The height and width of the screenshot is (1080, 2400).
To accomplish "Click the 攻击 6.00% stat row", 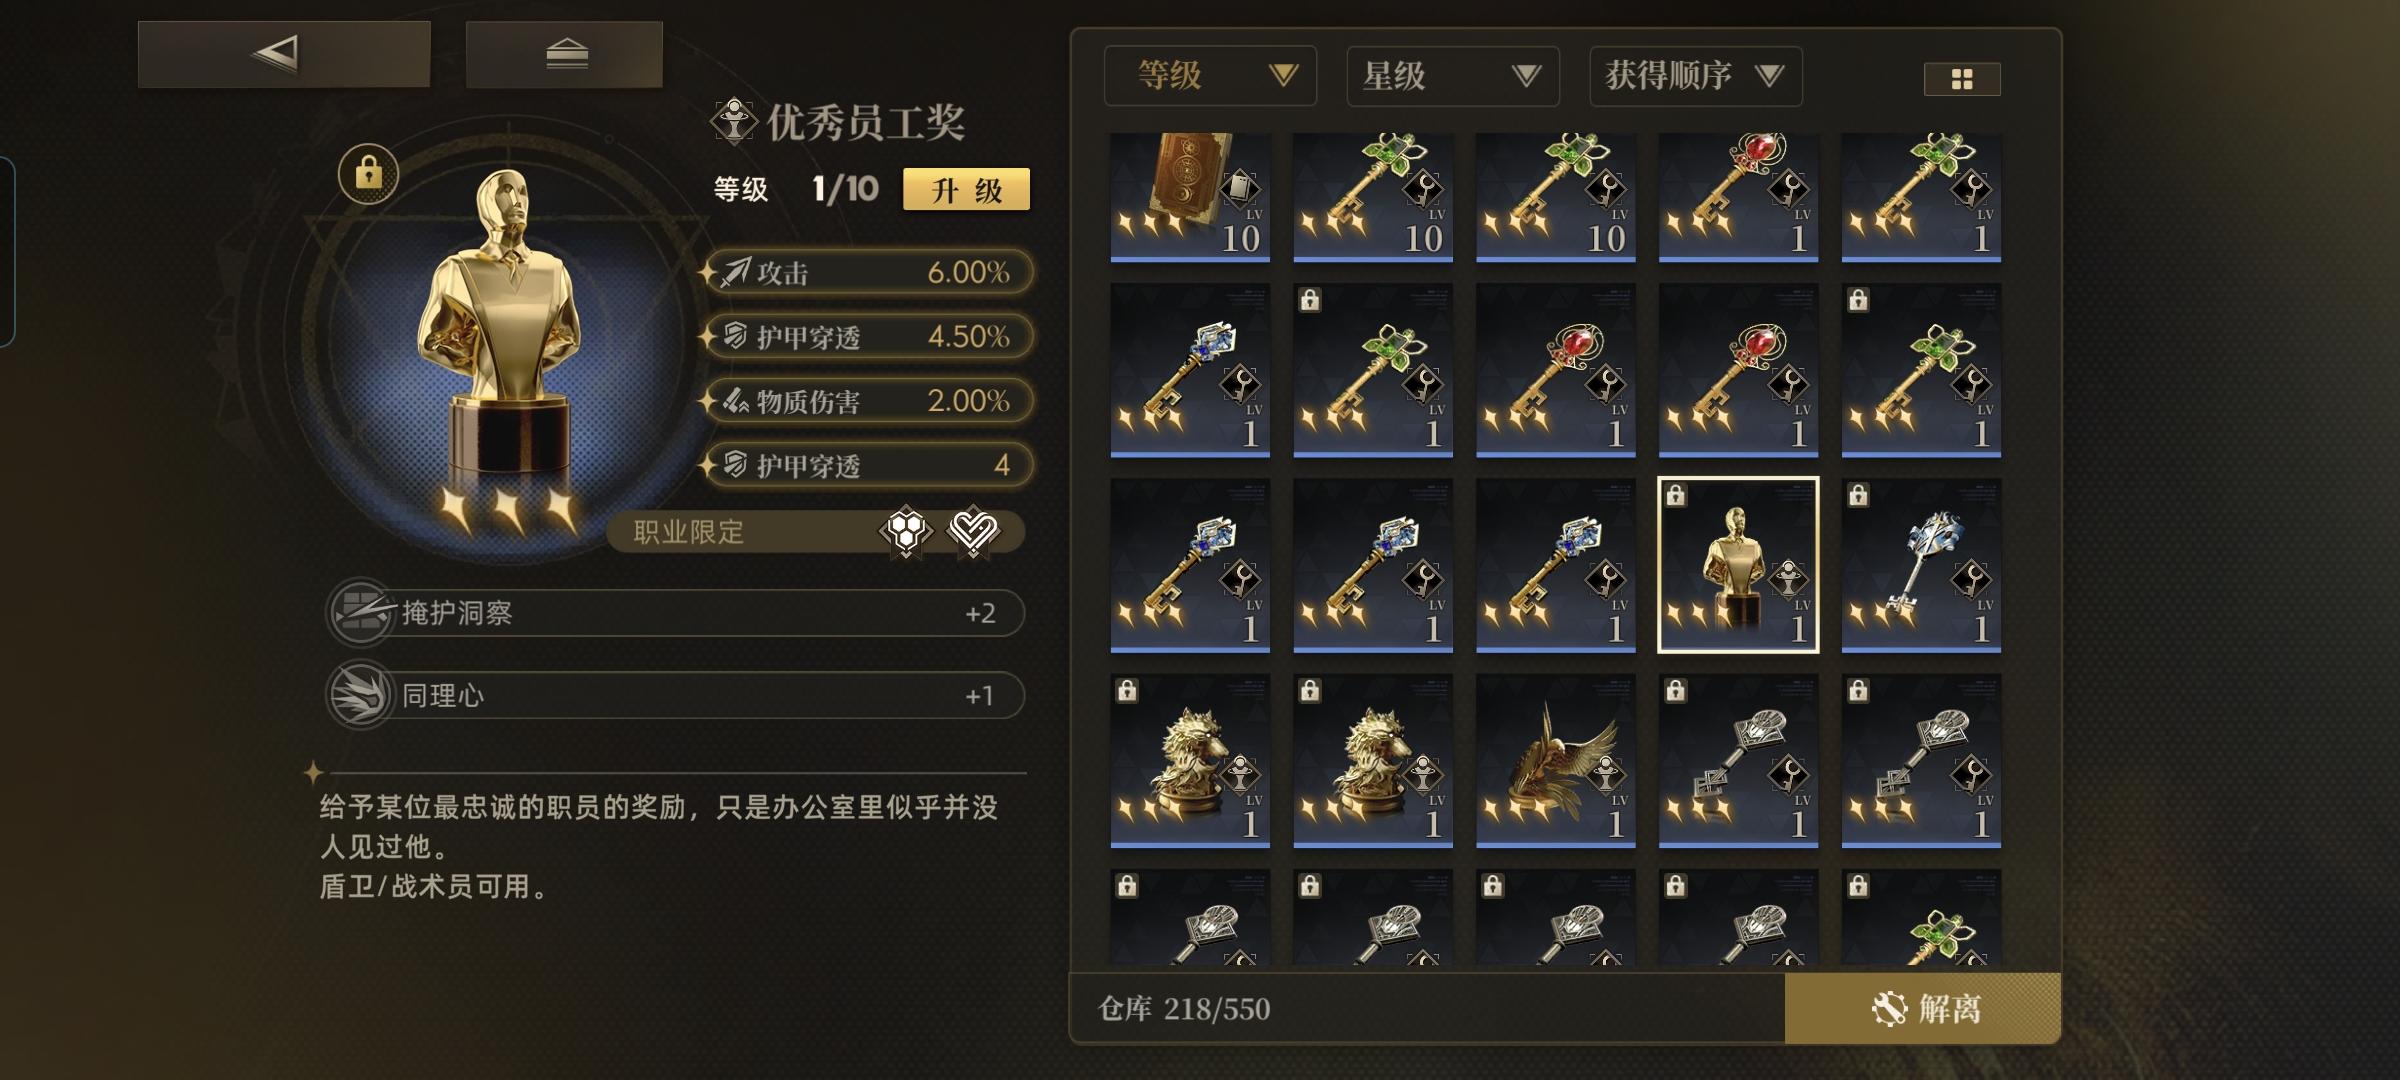I will pyautogui.click(x=868, y=272).
